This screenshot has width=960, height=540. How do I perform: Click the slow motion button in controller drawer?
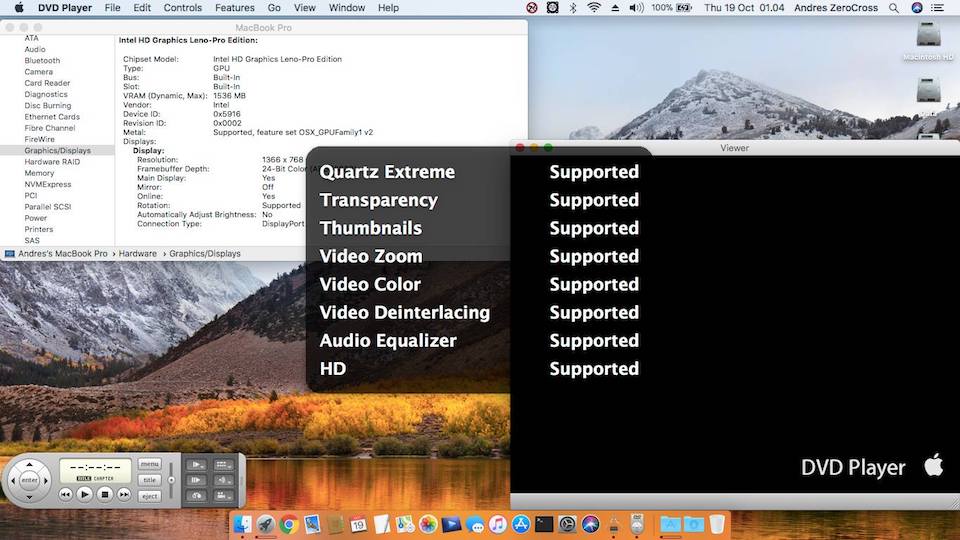pyautogui.click(x=197, y=464)
